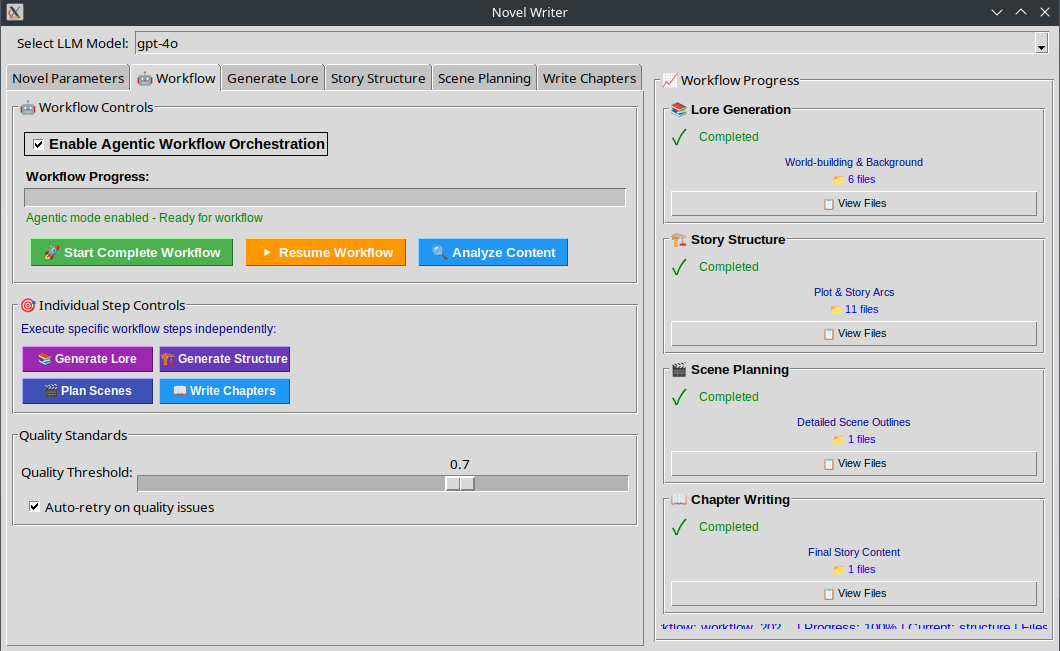Click the book icon next to Chapter Writing
Screen dimensions: 1060x651
pyautogui.click(x=679, y=500)
